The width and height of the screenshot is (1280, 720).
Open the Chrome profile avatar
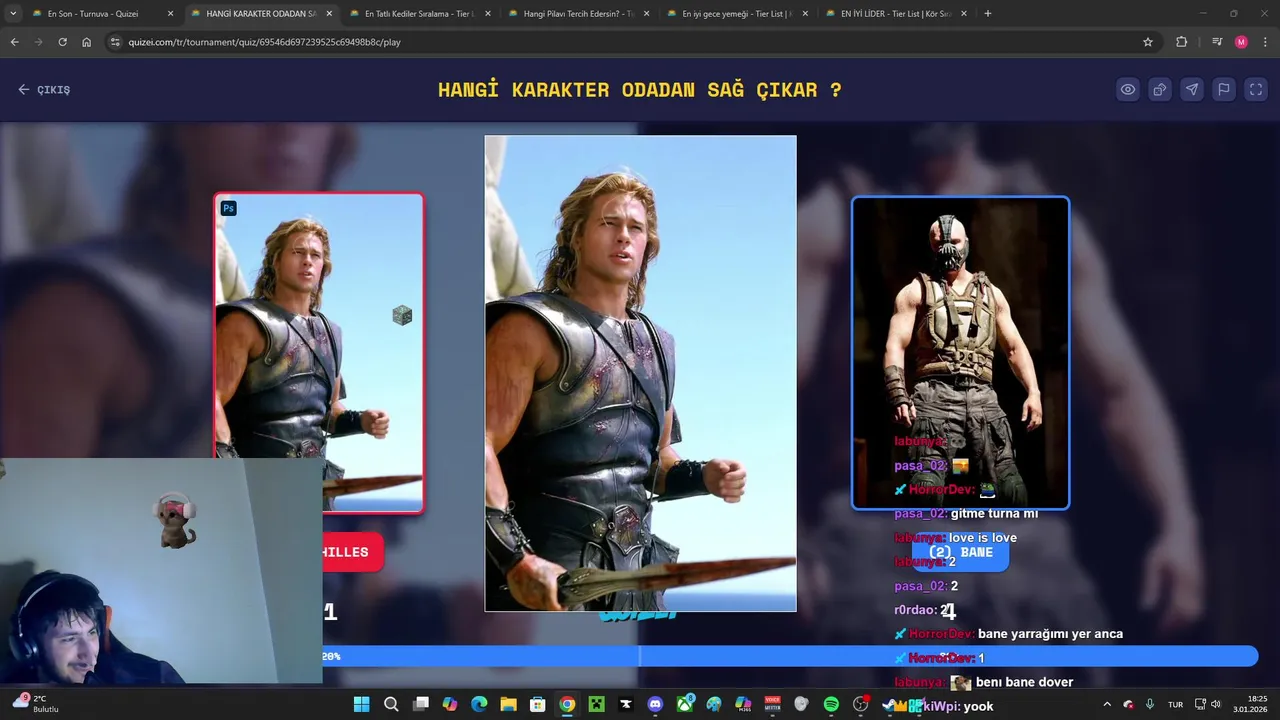pos(1241,42)
